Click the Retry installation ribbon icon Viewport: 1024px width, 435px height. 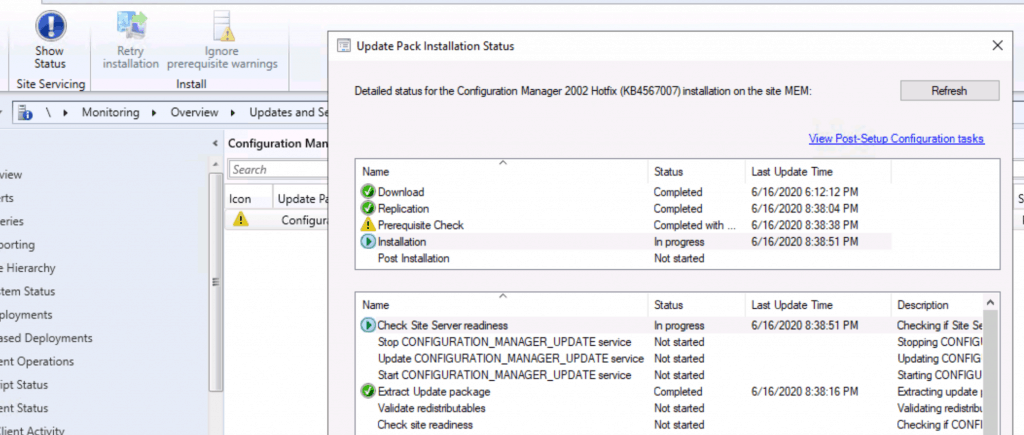pos(131,26)
